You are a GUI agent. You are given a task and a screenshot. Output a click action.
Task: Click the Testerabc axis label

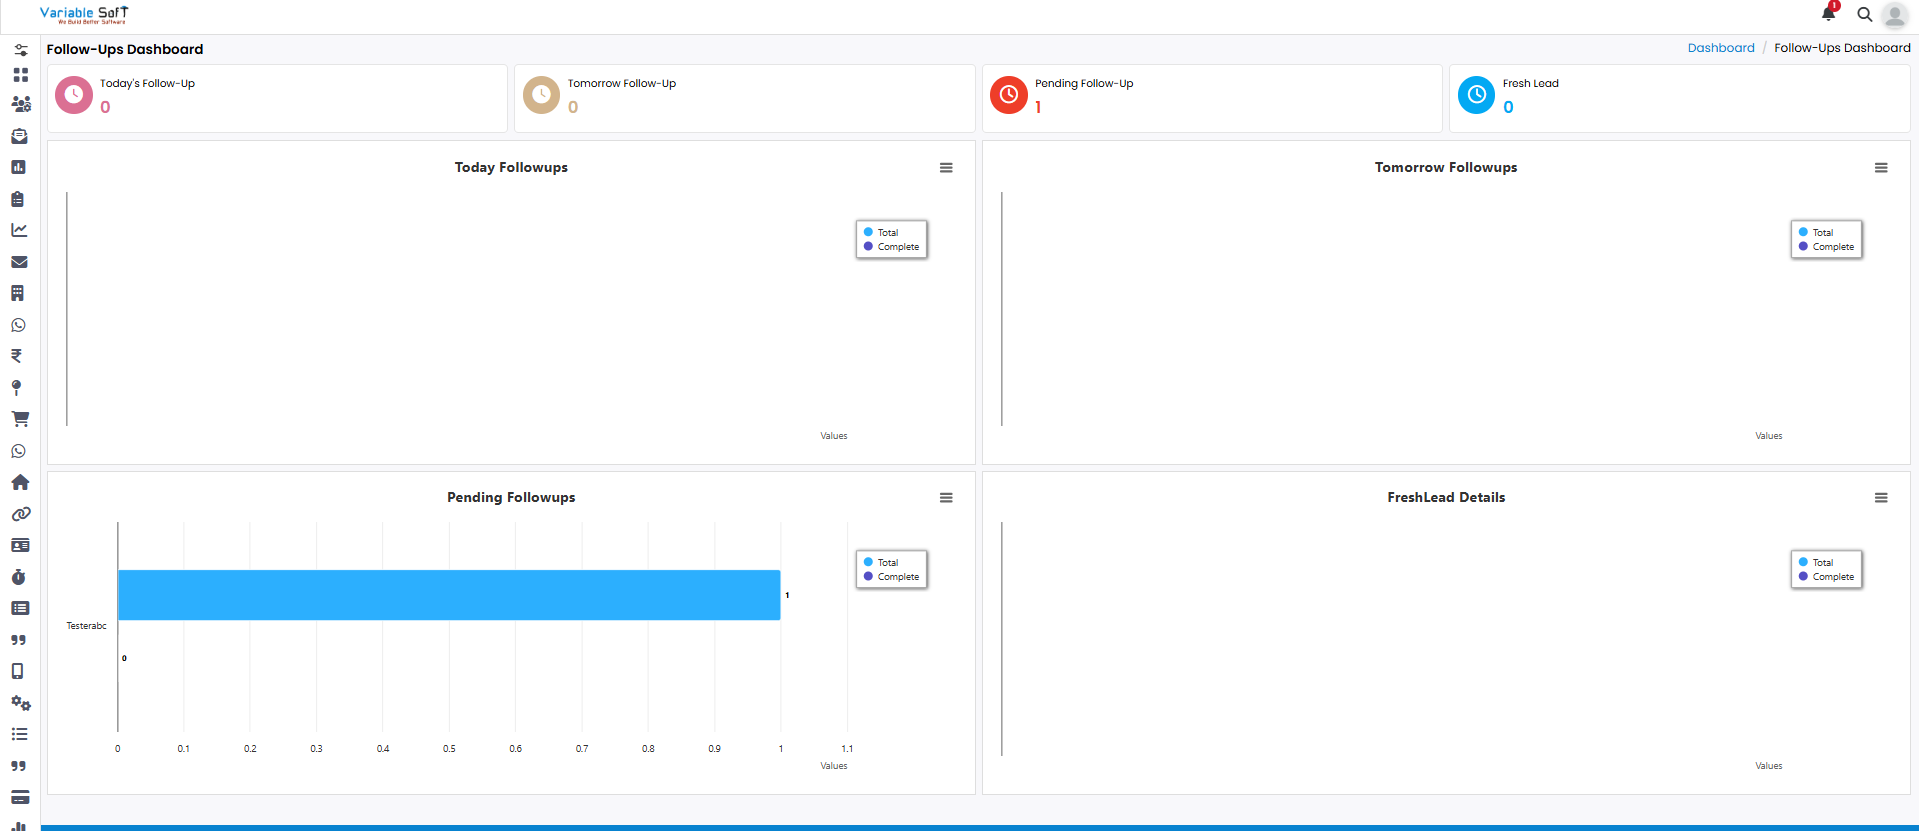tap(86, 626)
